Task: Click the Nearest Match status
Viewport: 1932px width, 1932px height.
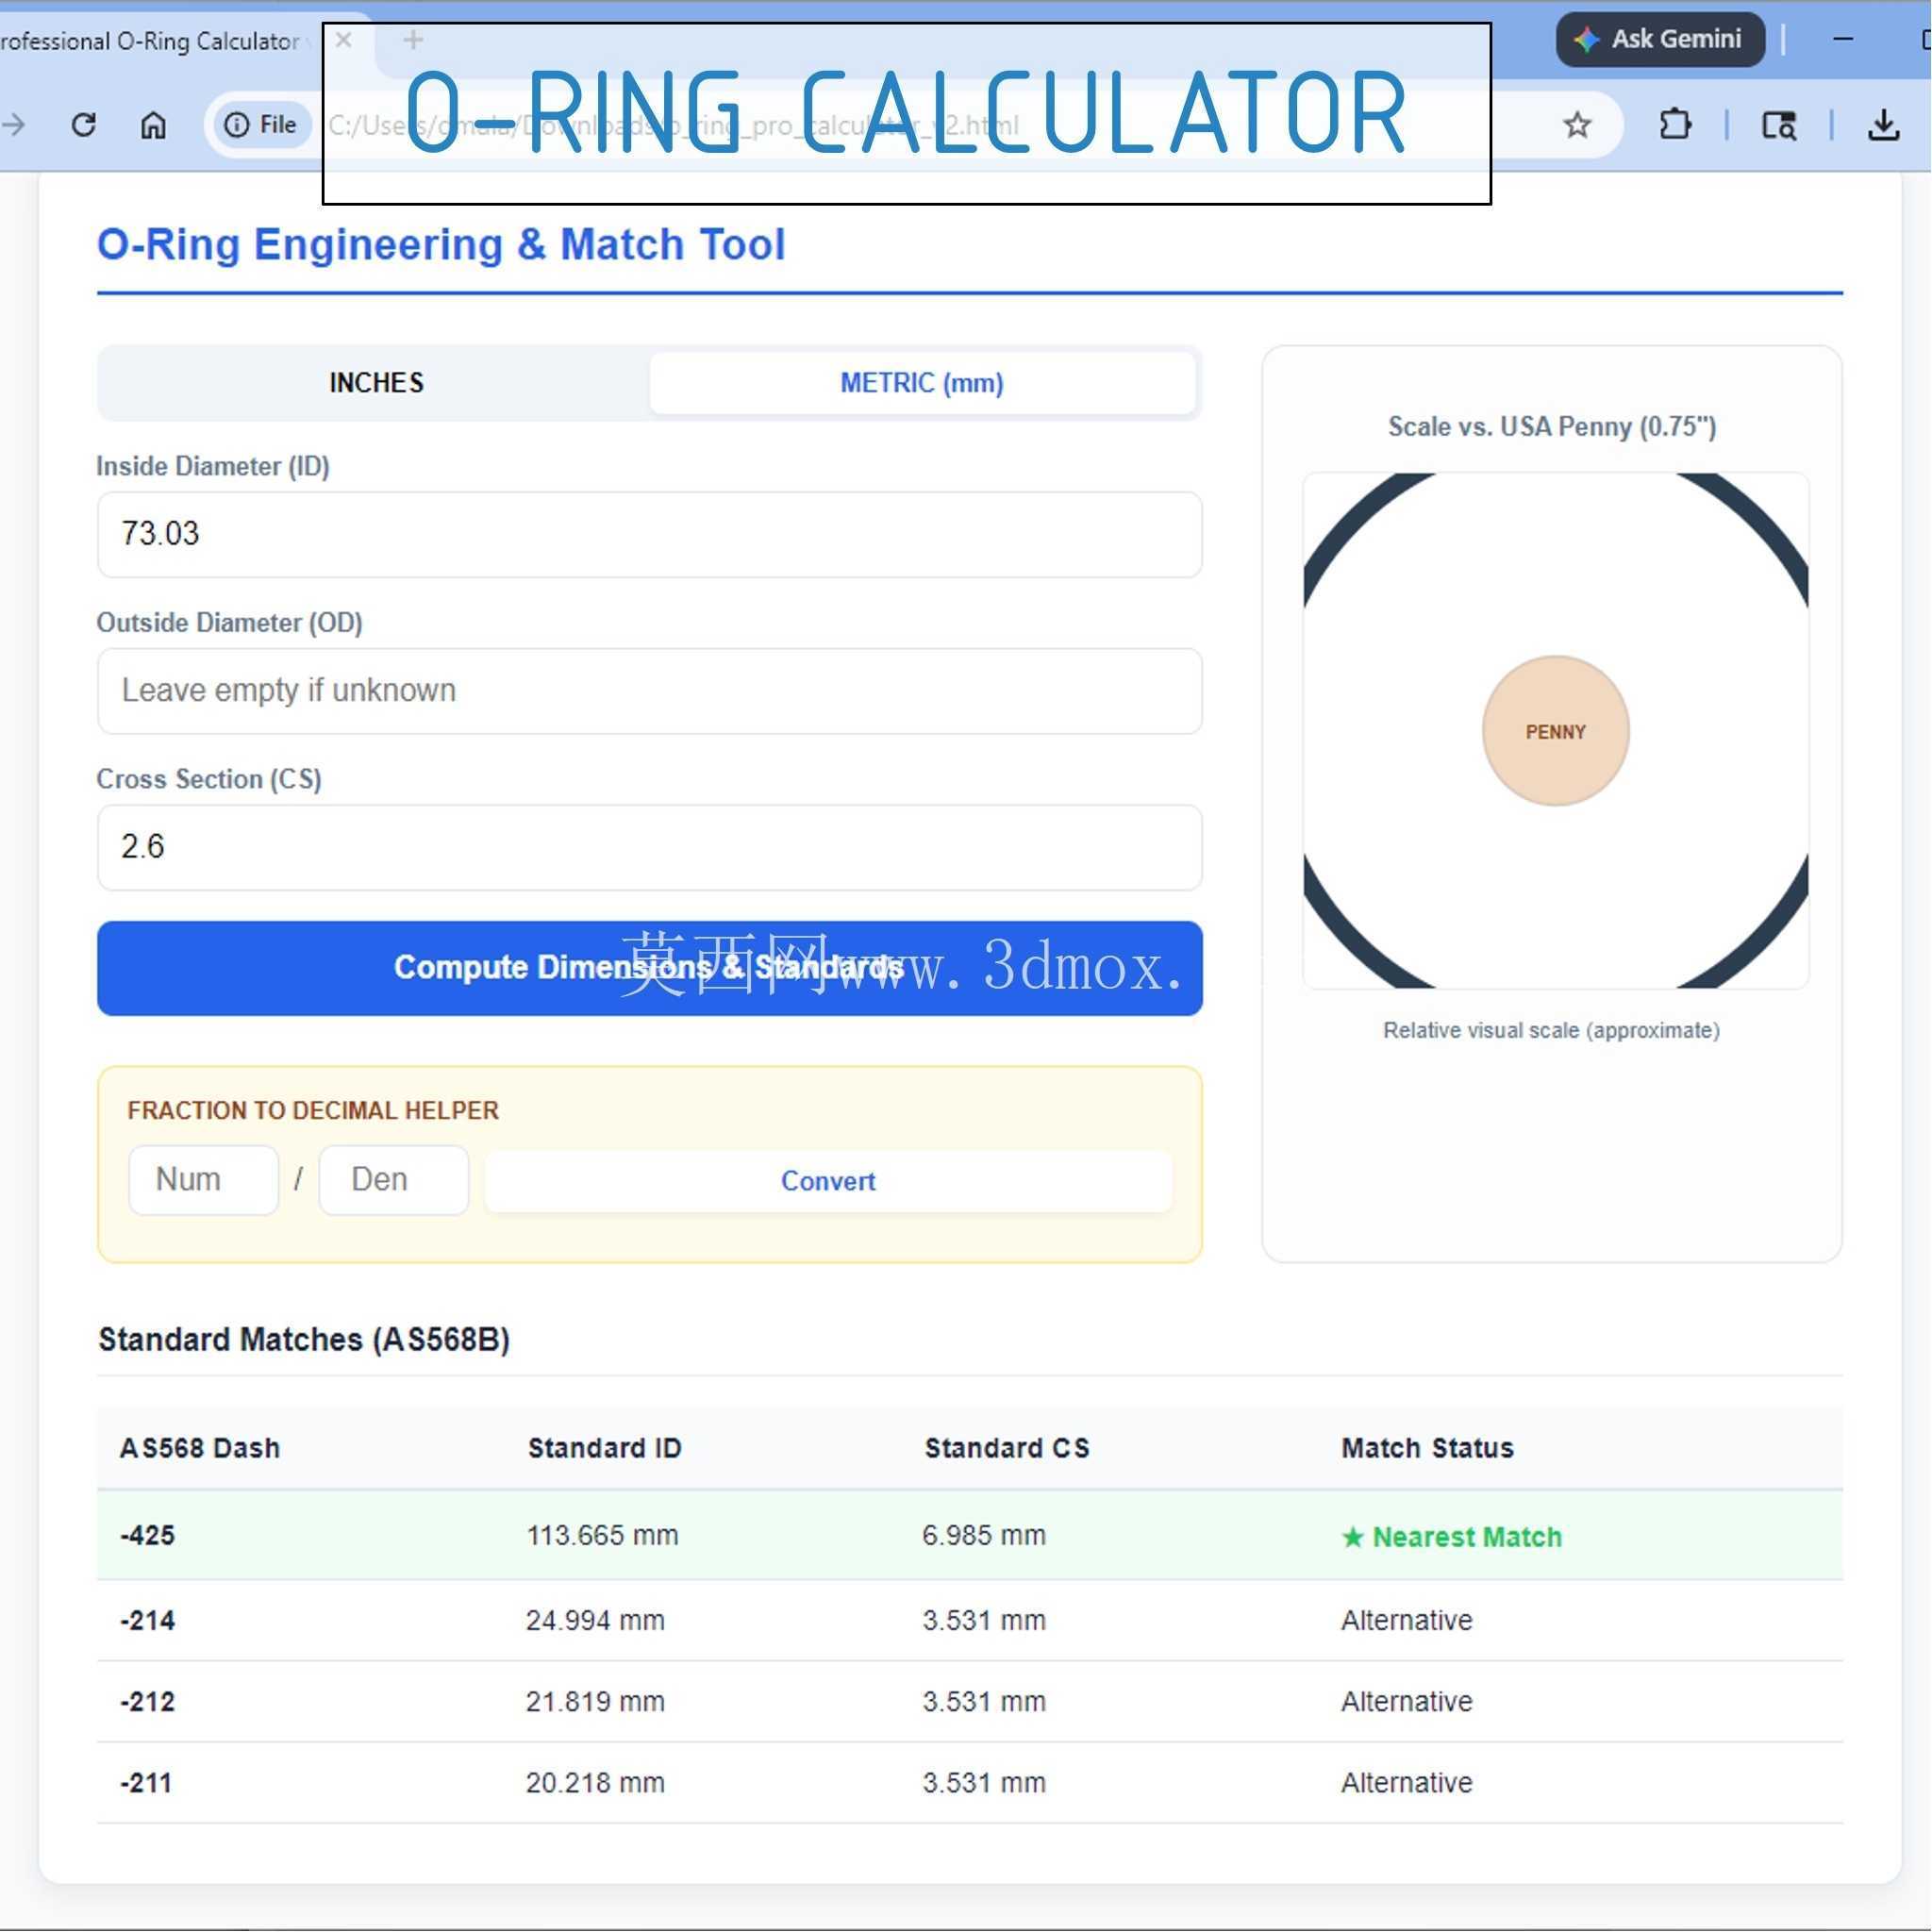Action: 1452,1537
